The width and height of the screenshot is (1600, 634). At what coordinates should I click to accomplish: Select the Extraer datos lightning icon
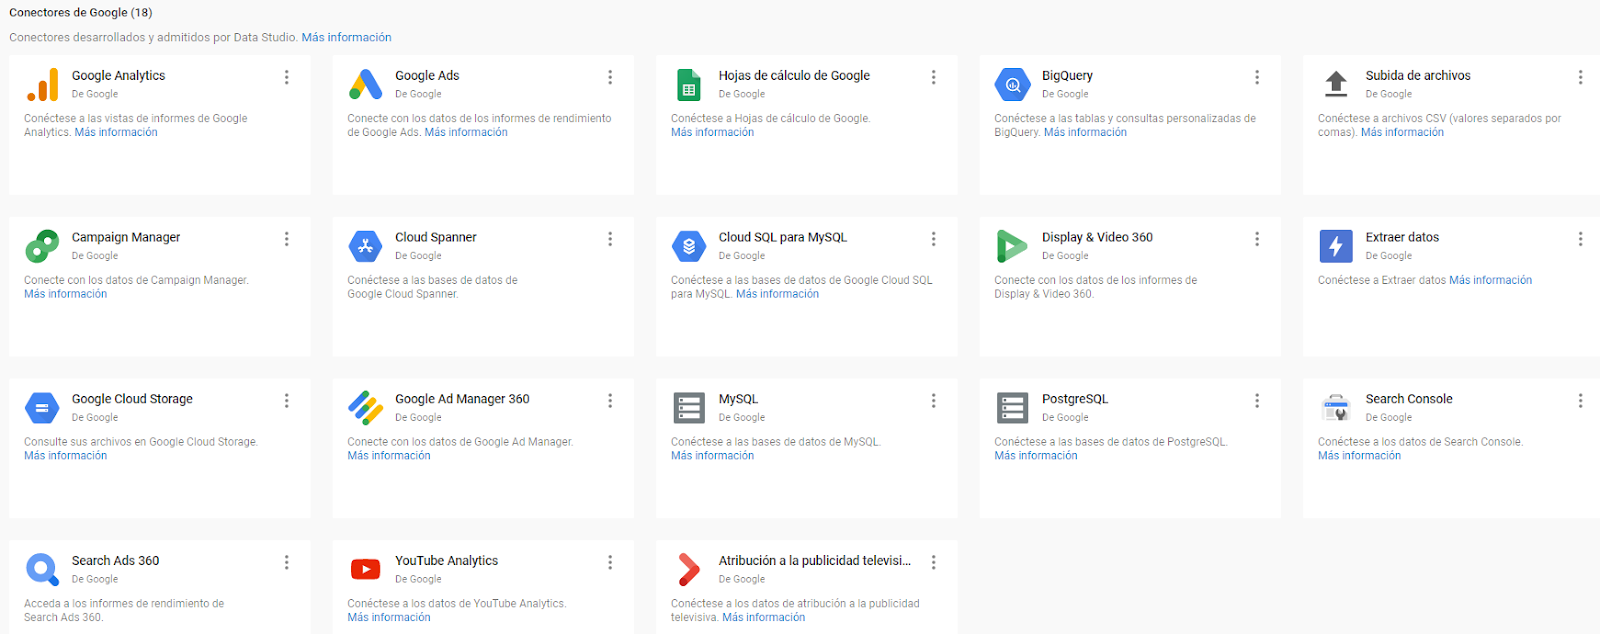coord(1336,246)
